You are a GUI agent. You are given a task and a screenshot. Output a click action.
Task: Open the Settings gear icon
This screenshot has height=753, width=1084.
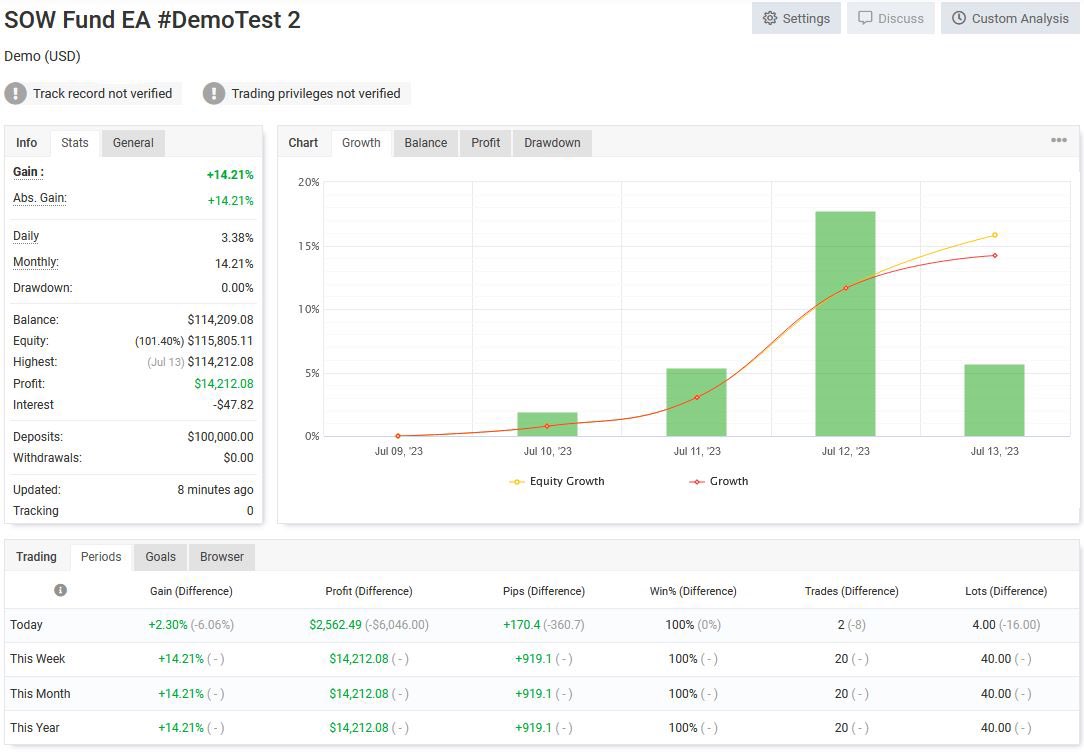click(769, 18)
